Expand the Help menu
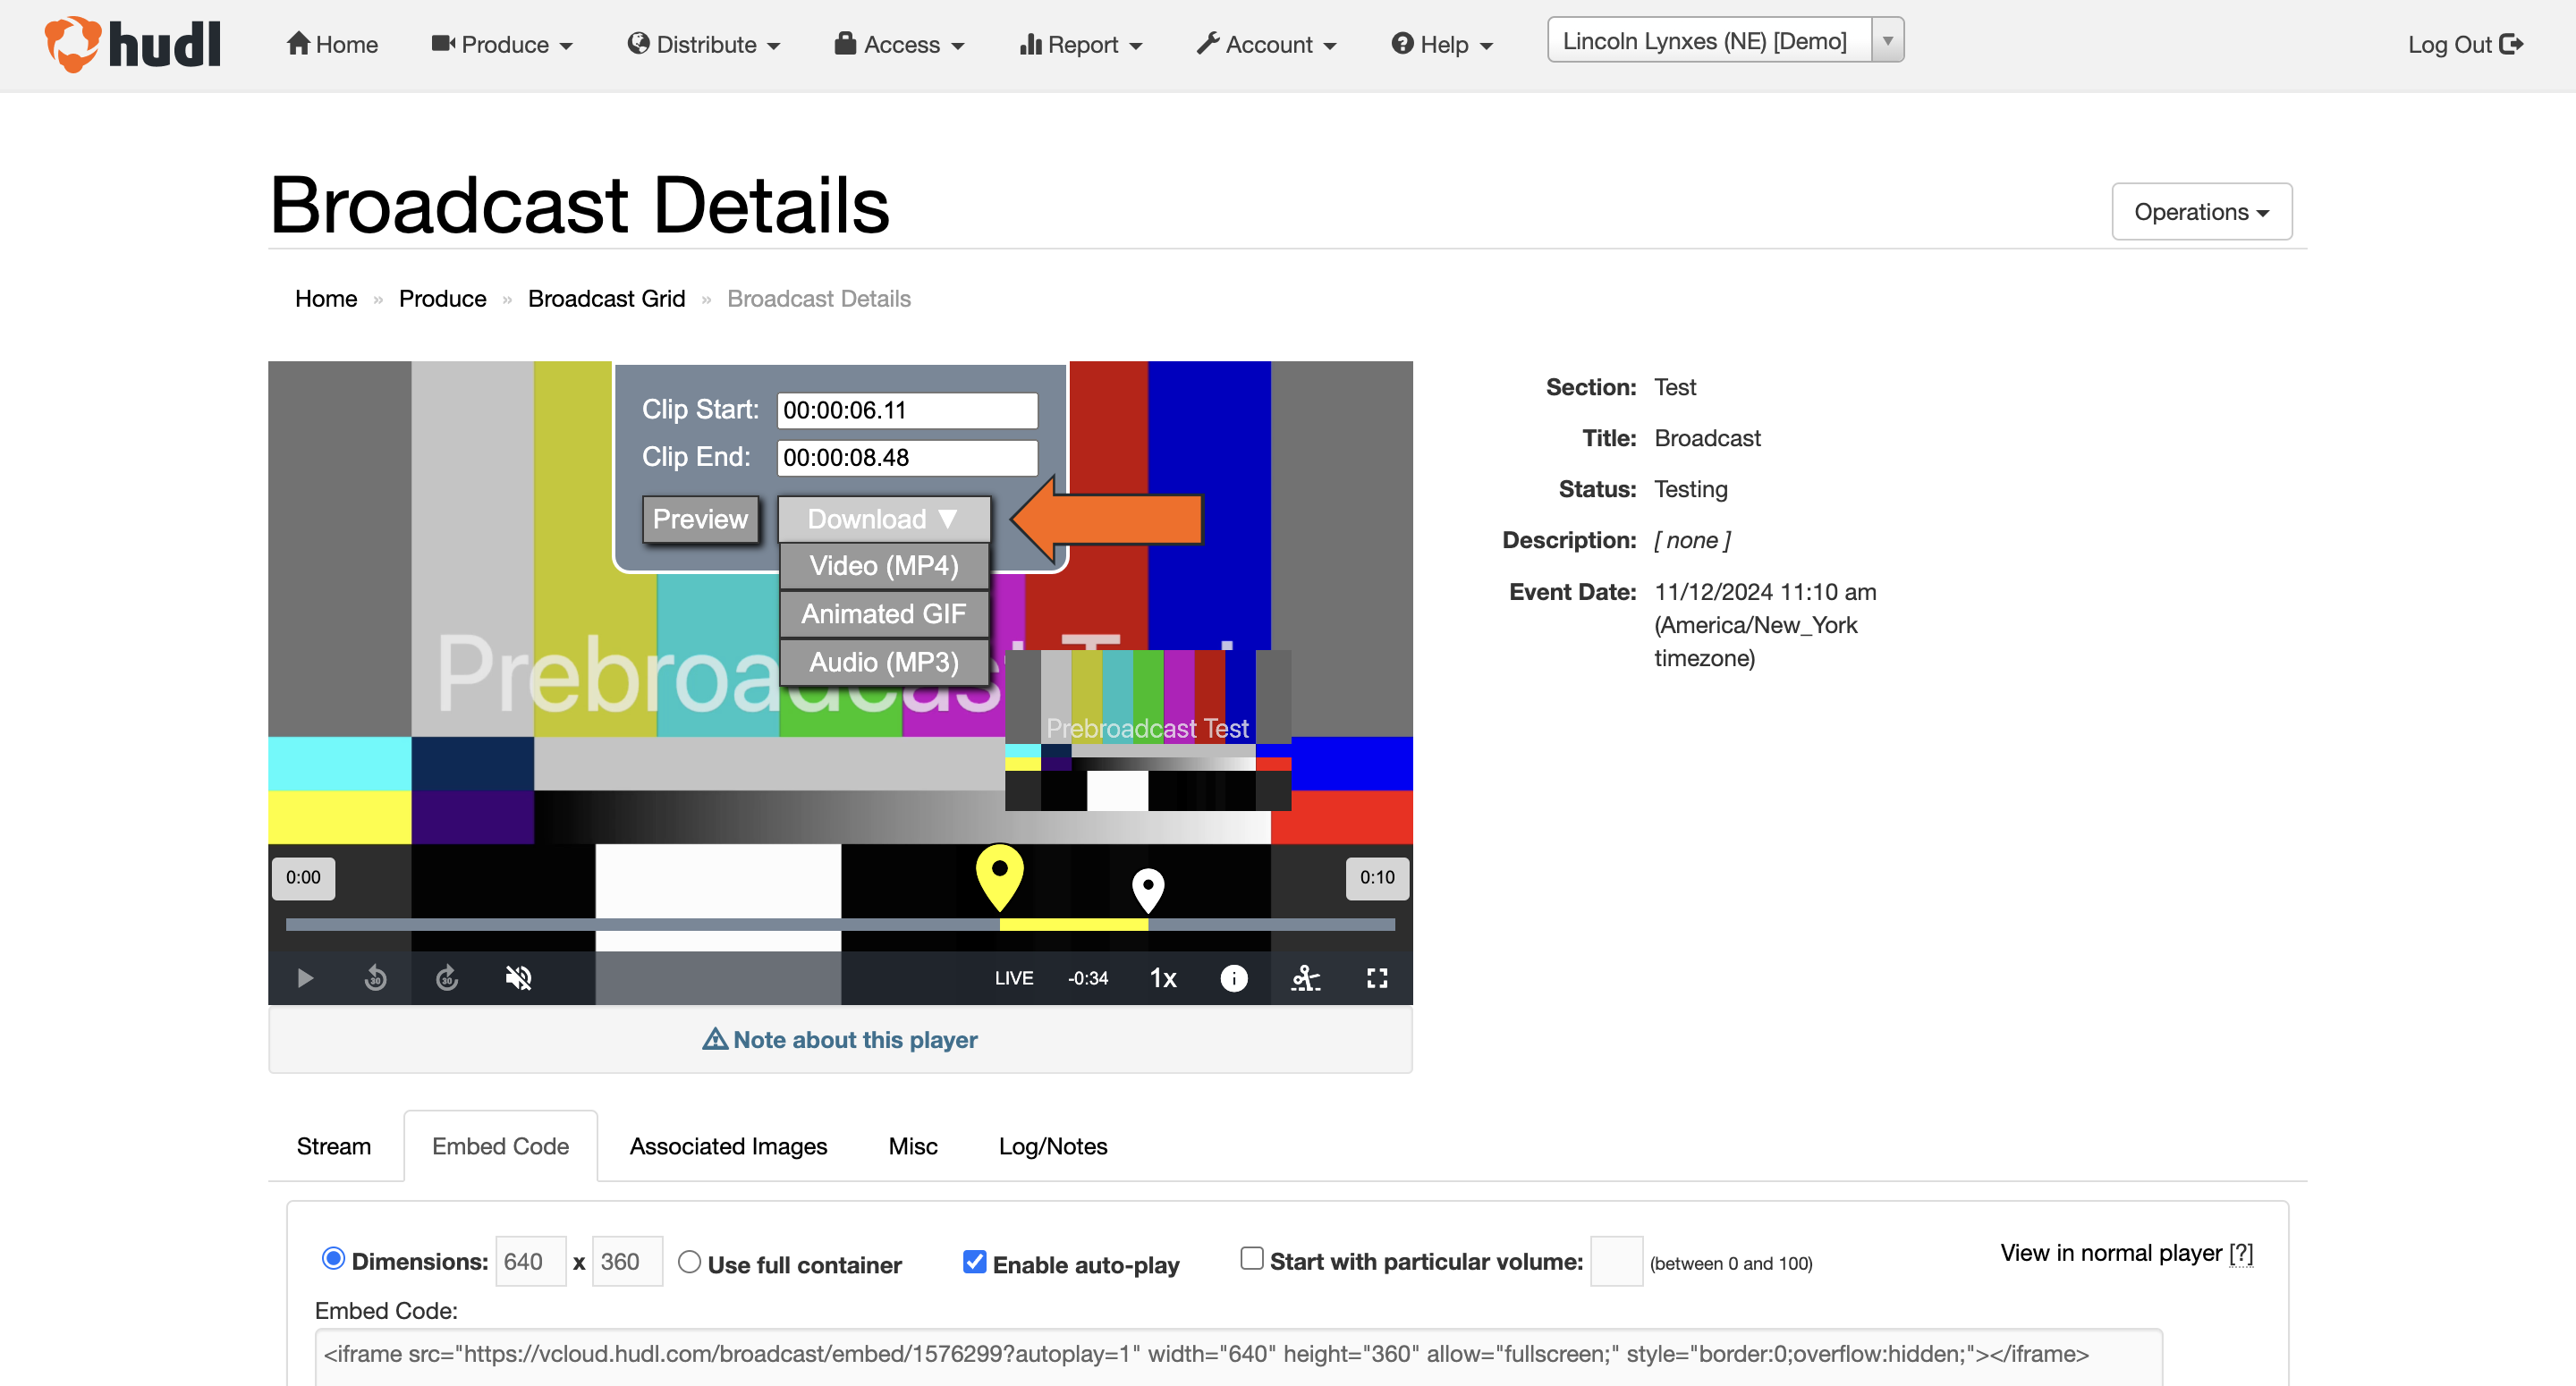This screenshot has width=2576, height=1386. (x=1441, y=44)
